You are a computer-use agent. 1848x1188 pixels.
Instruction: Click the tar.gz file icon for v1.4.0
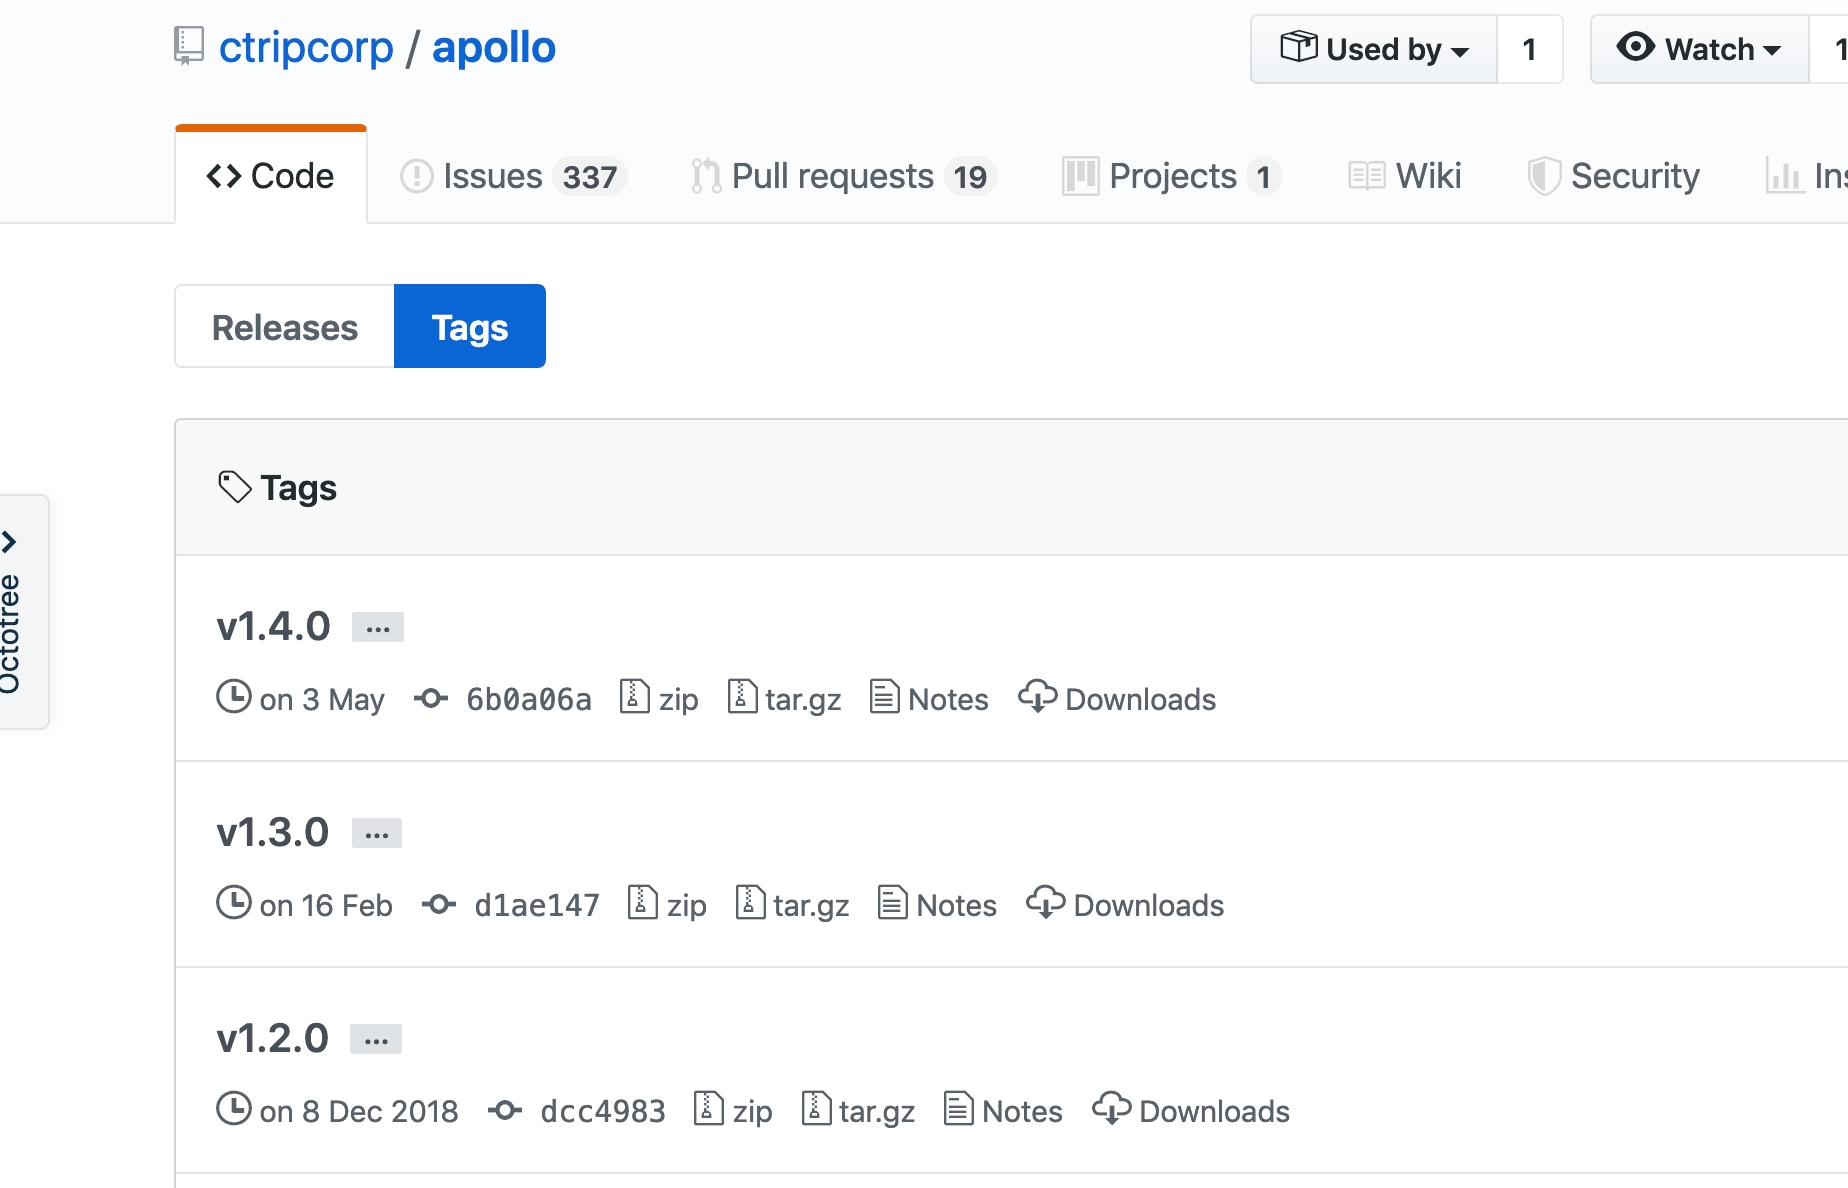pyautogui.click(x=742, y=697)
